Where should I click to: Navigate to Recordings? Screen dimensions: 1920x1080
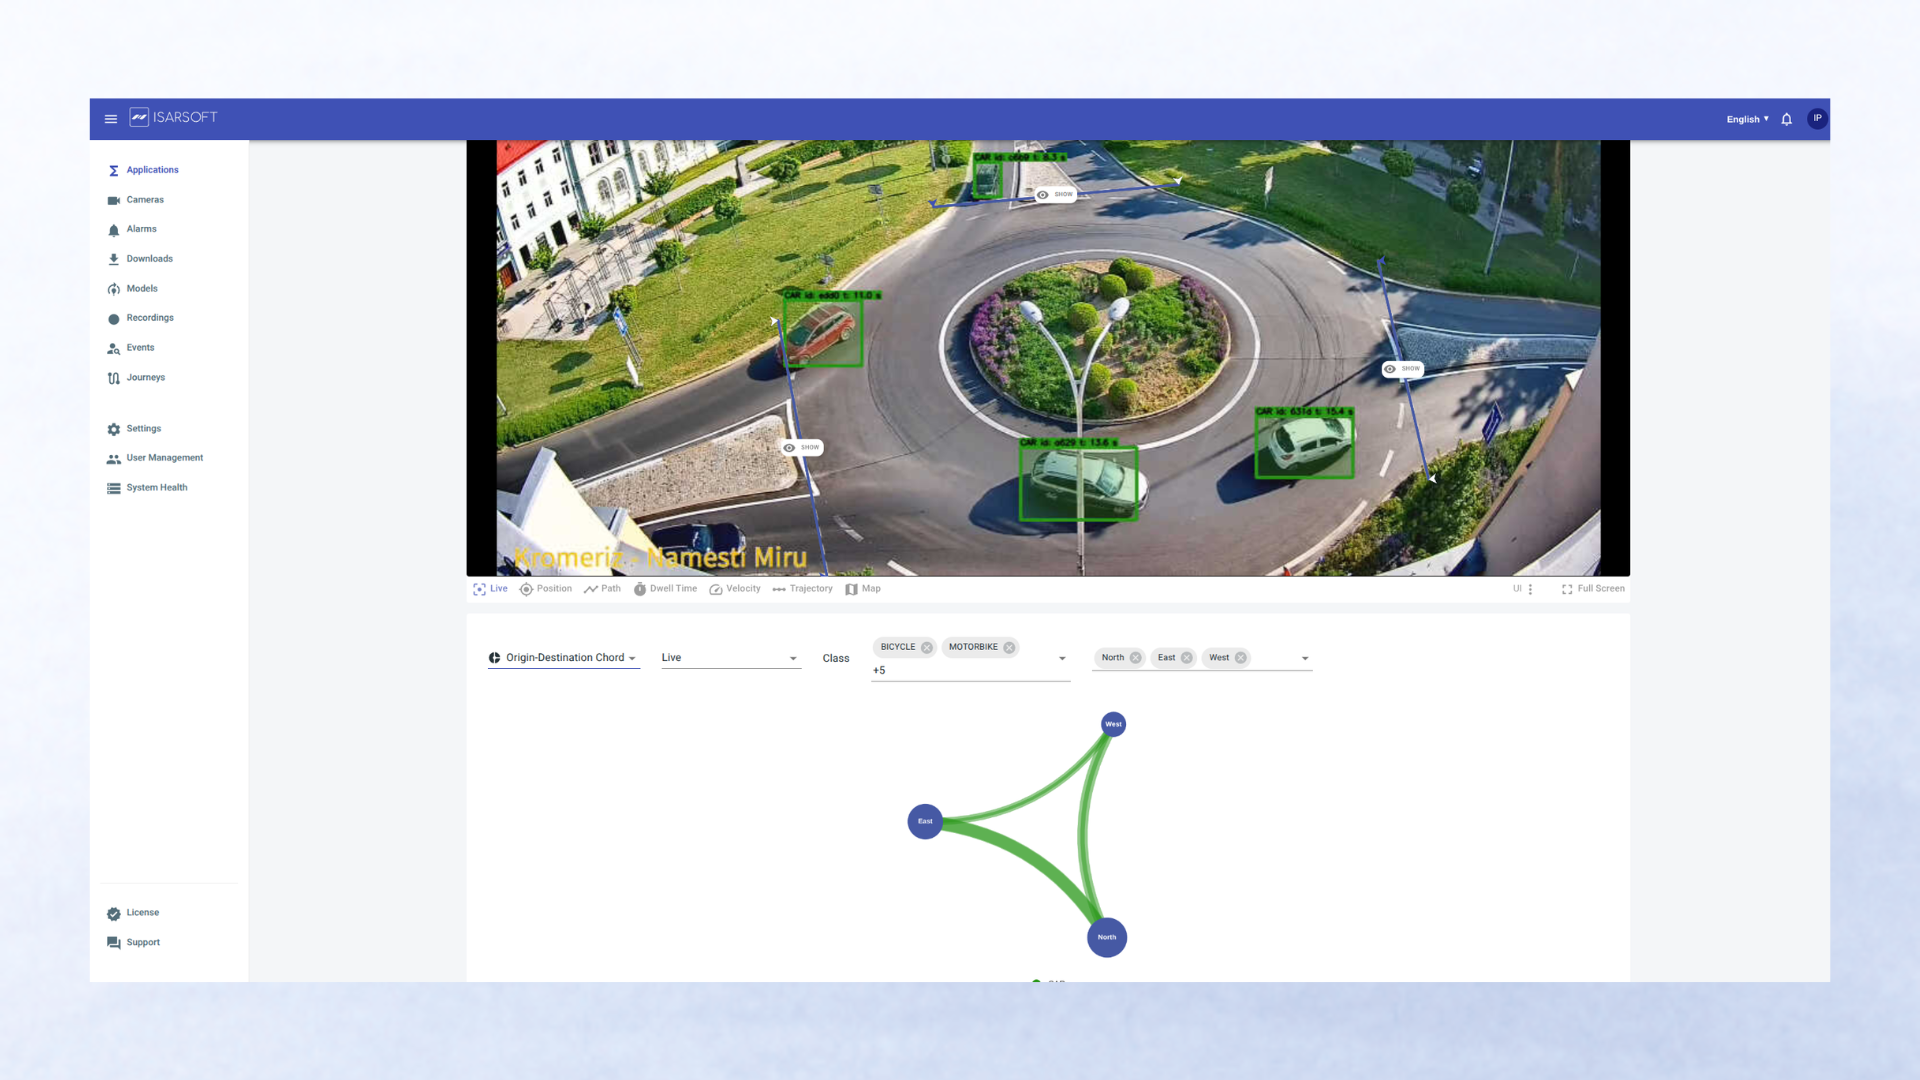click(150, 318)
